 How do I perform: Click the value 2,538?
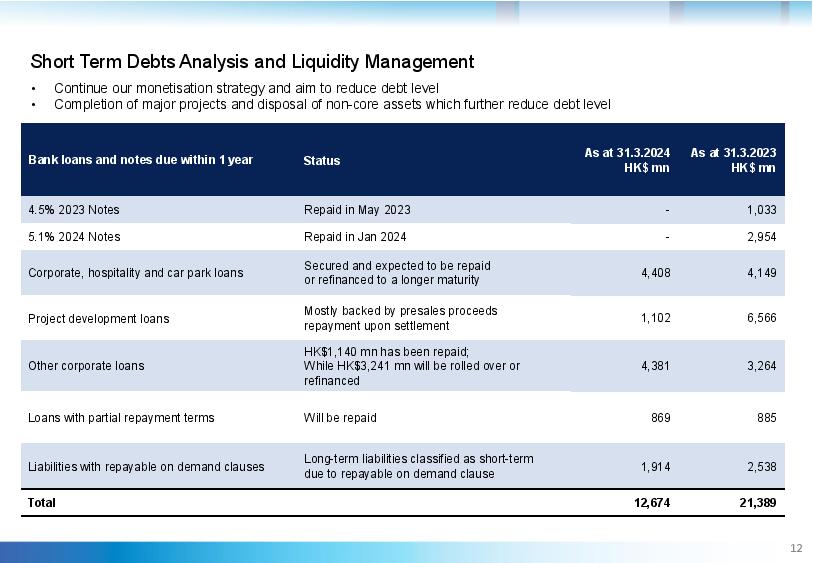pyautogui.click(x=762, y=467)
